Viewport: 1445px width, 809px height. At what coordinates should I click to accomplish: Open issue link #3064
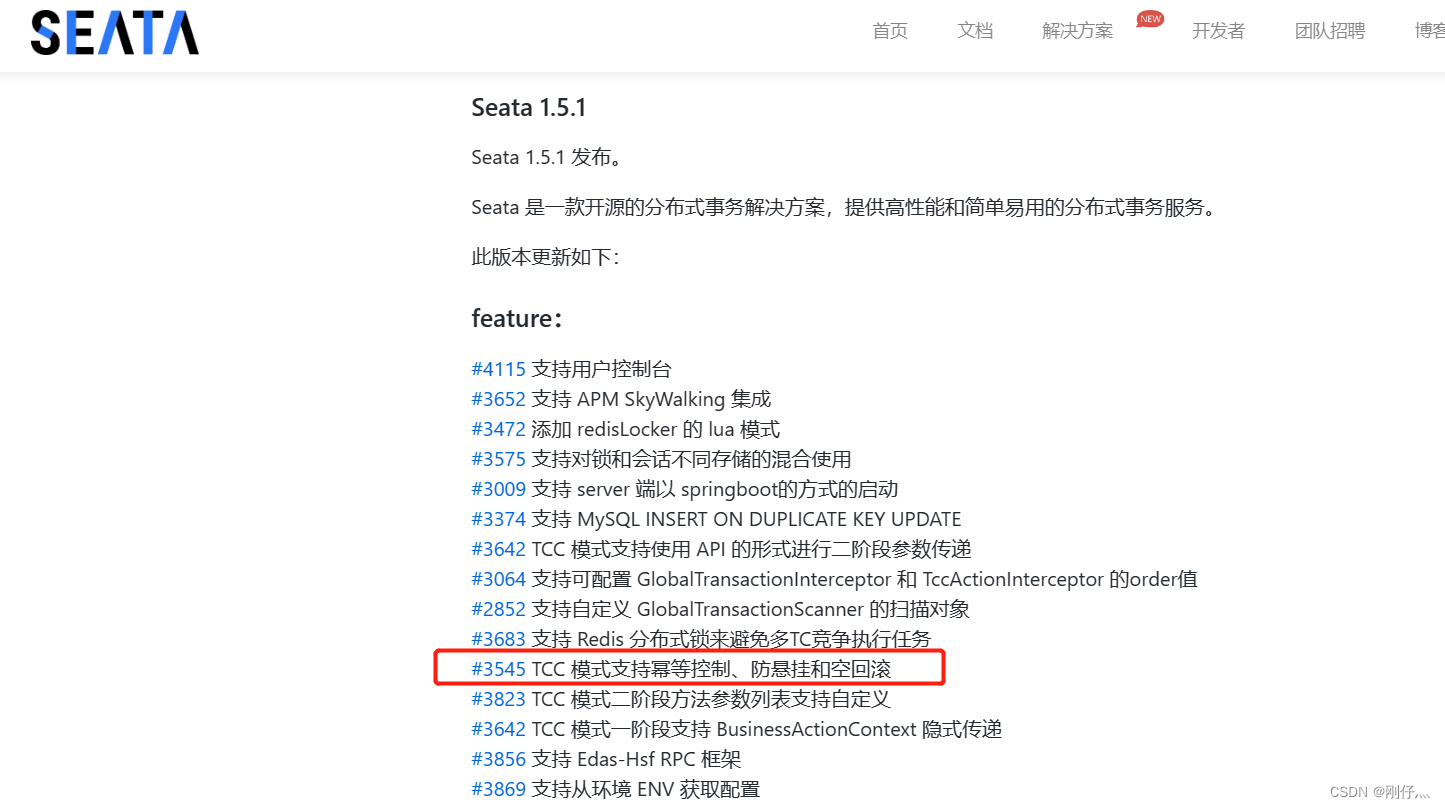coord(498,579)
